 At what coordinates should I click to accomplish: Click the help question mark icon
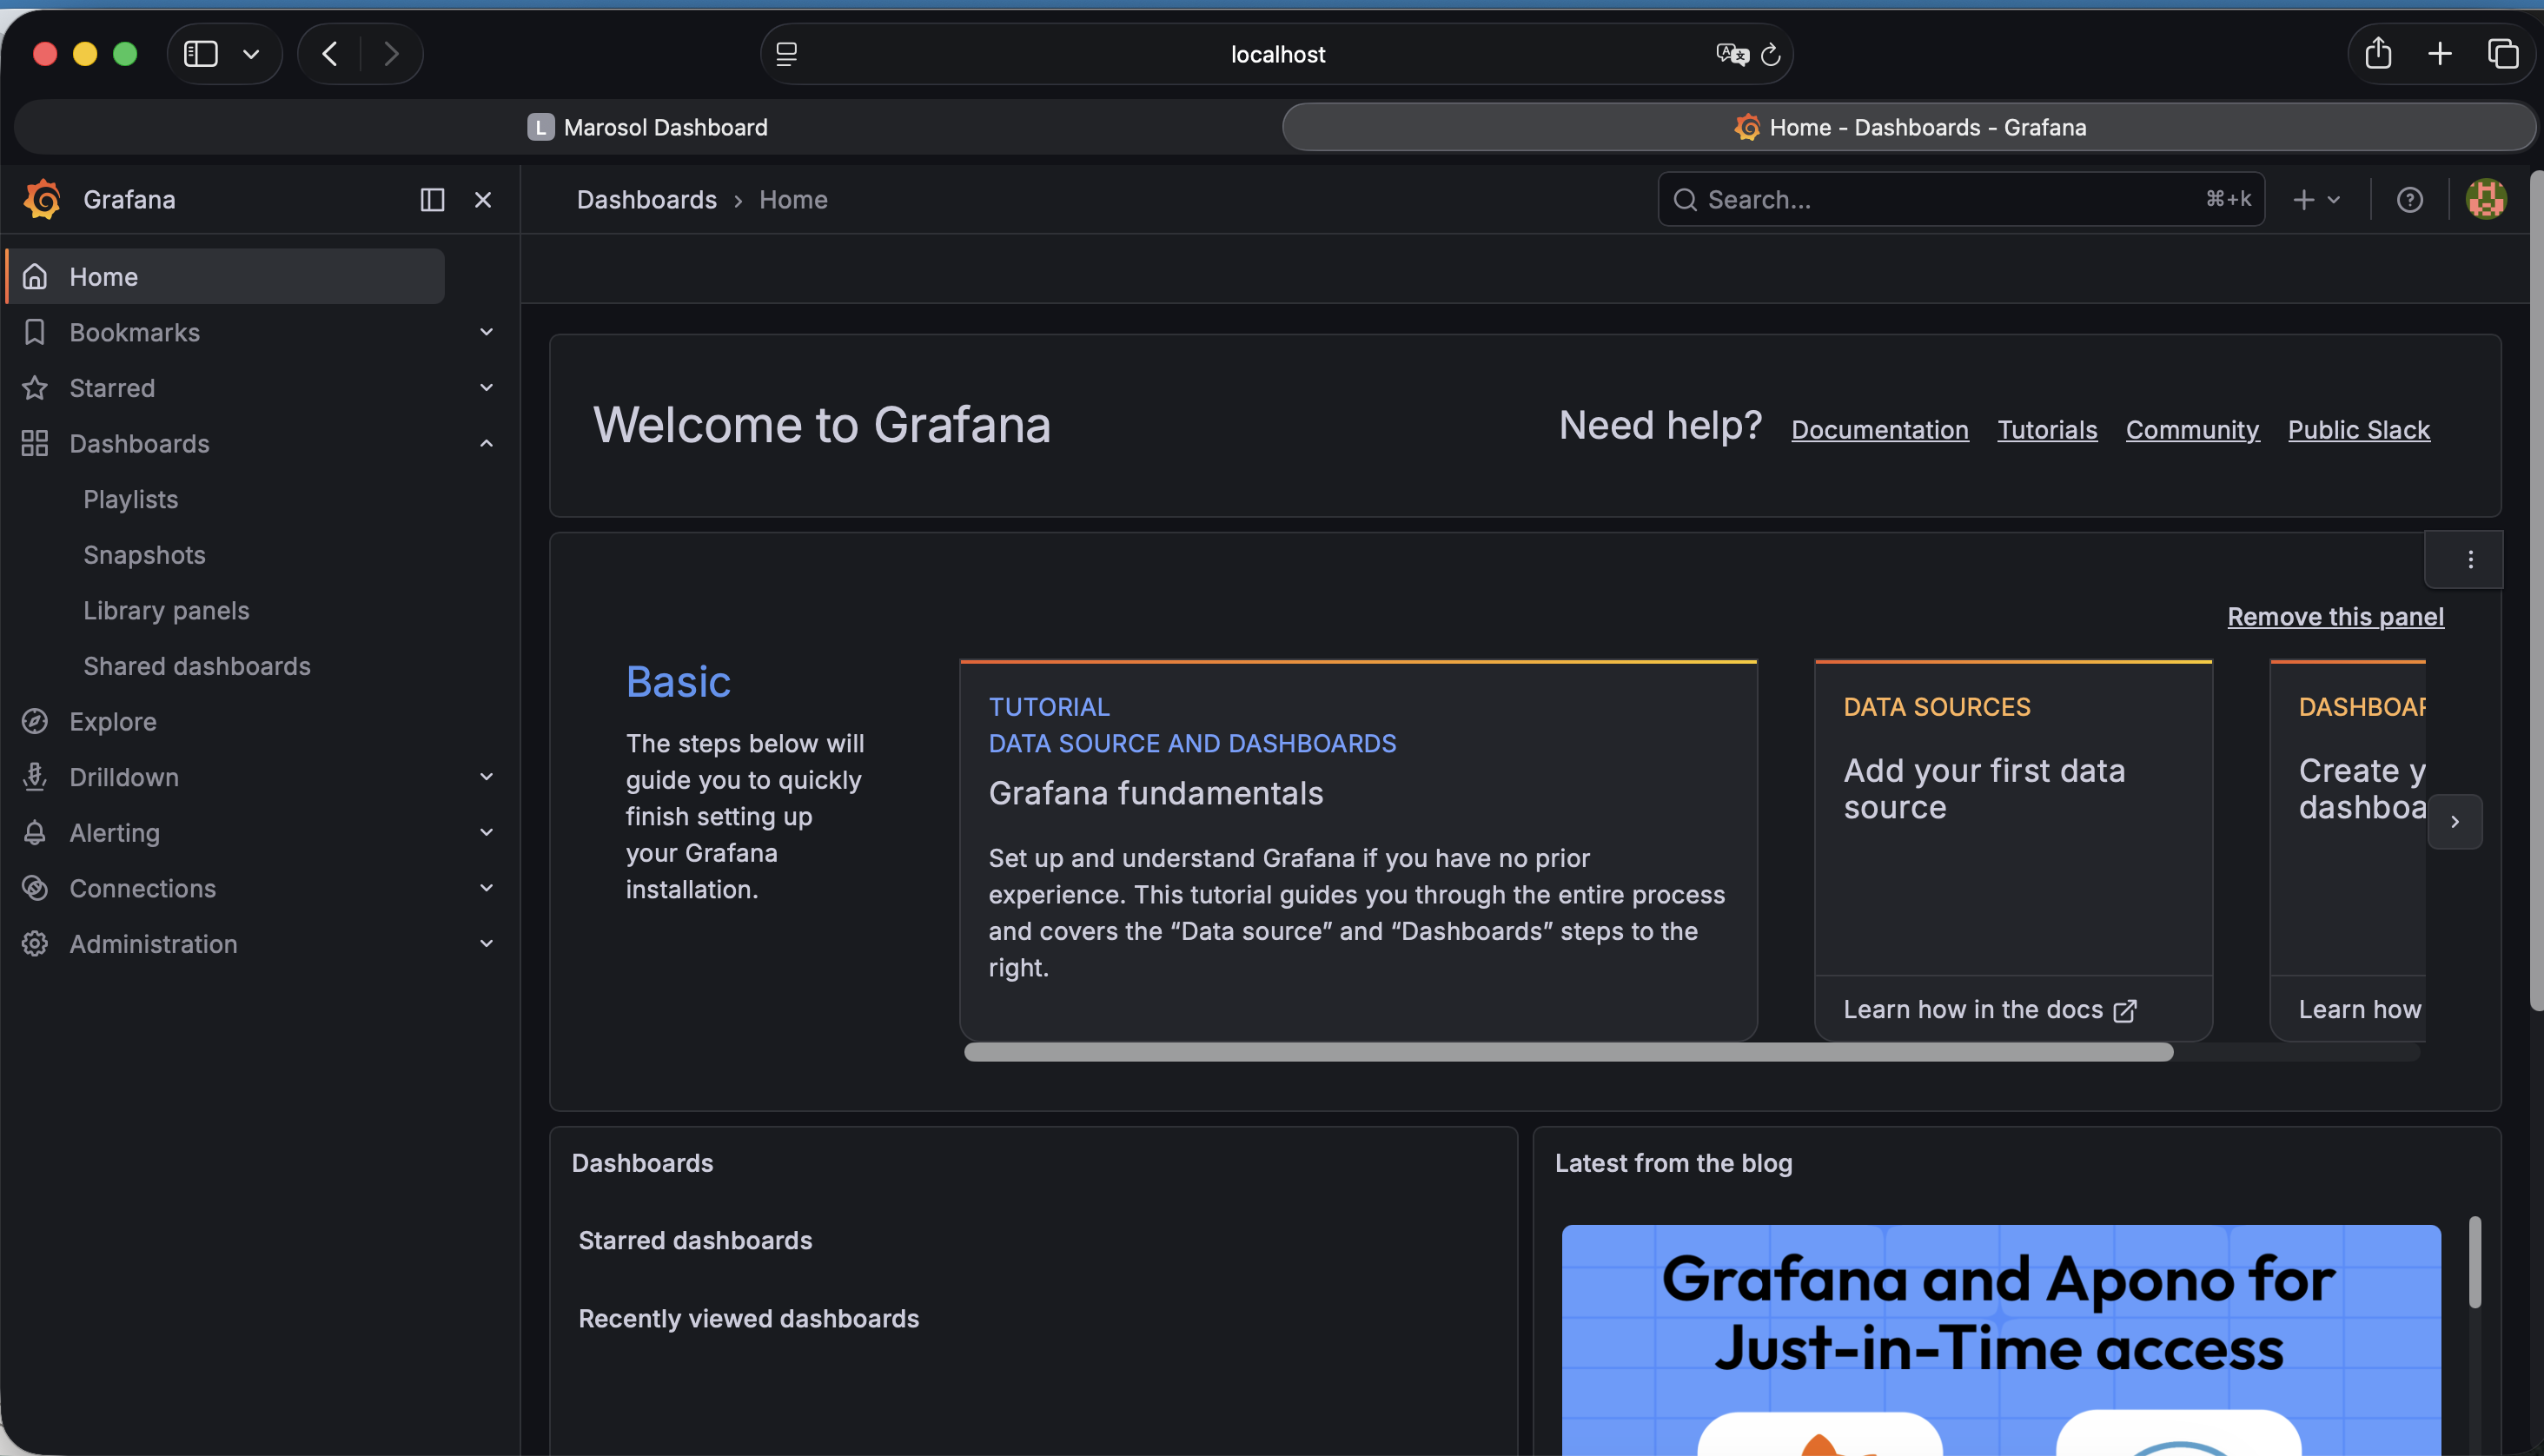[x=2409, y=200]
